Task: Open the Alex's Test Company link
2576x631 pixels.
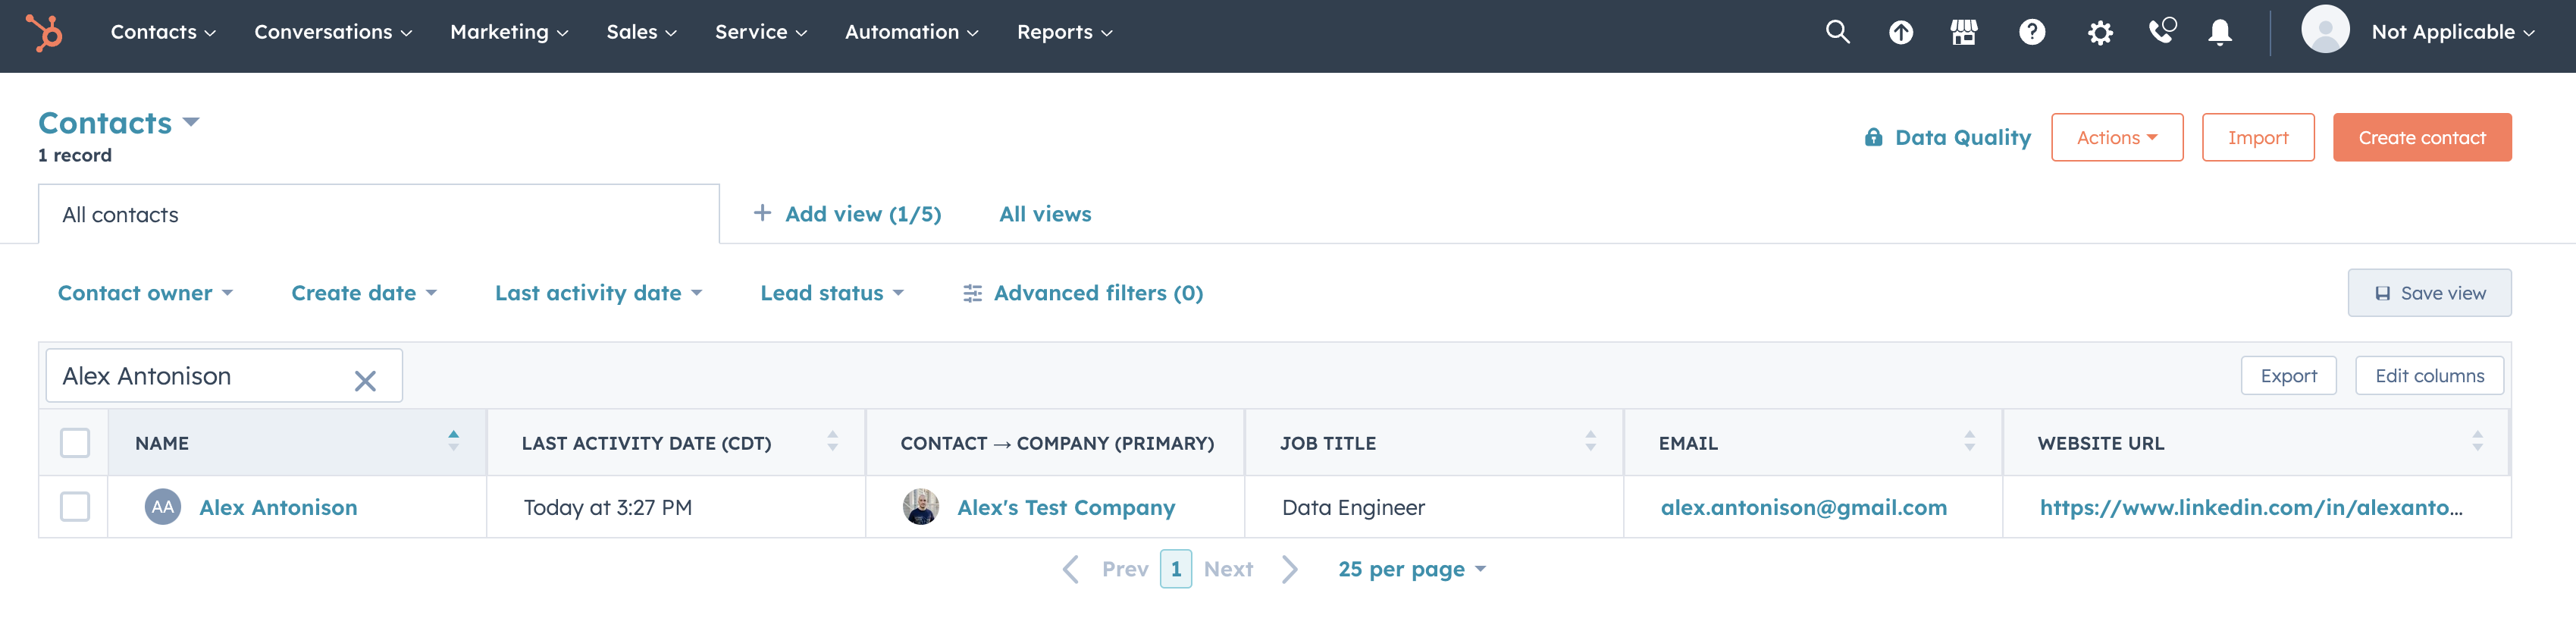Action: (1066, 507)
